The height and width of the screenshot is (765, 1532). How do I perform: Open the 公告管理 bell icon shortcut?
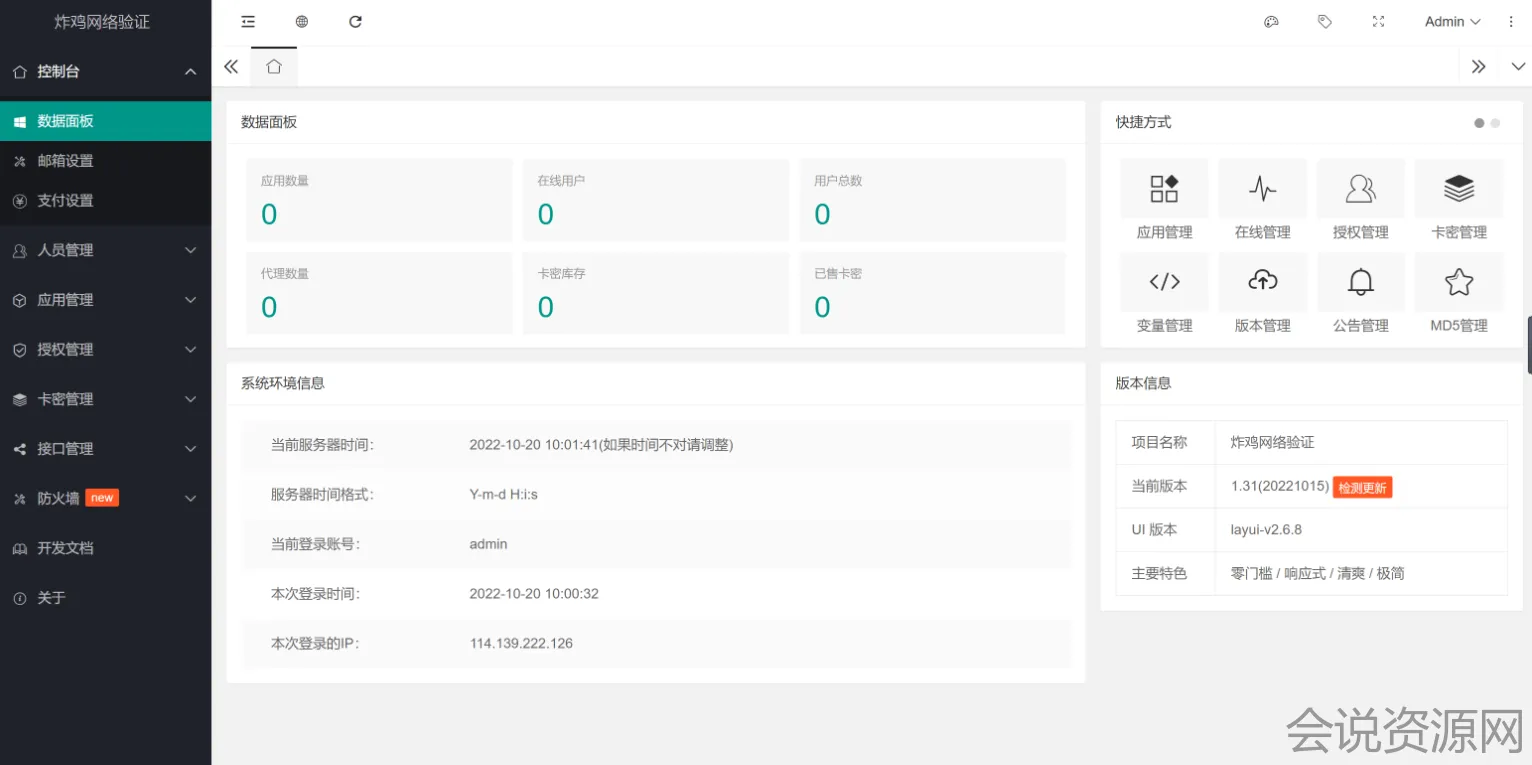click(1360, 282)
